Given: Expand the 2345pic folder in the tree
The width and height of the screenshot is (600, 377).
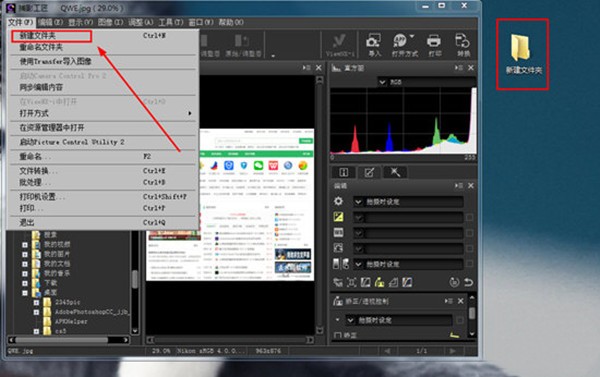Looking at the screenshot, I should click(x=36, y=302).
